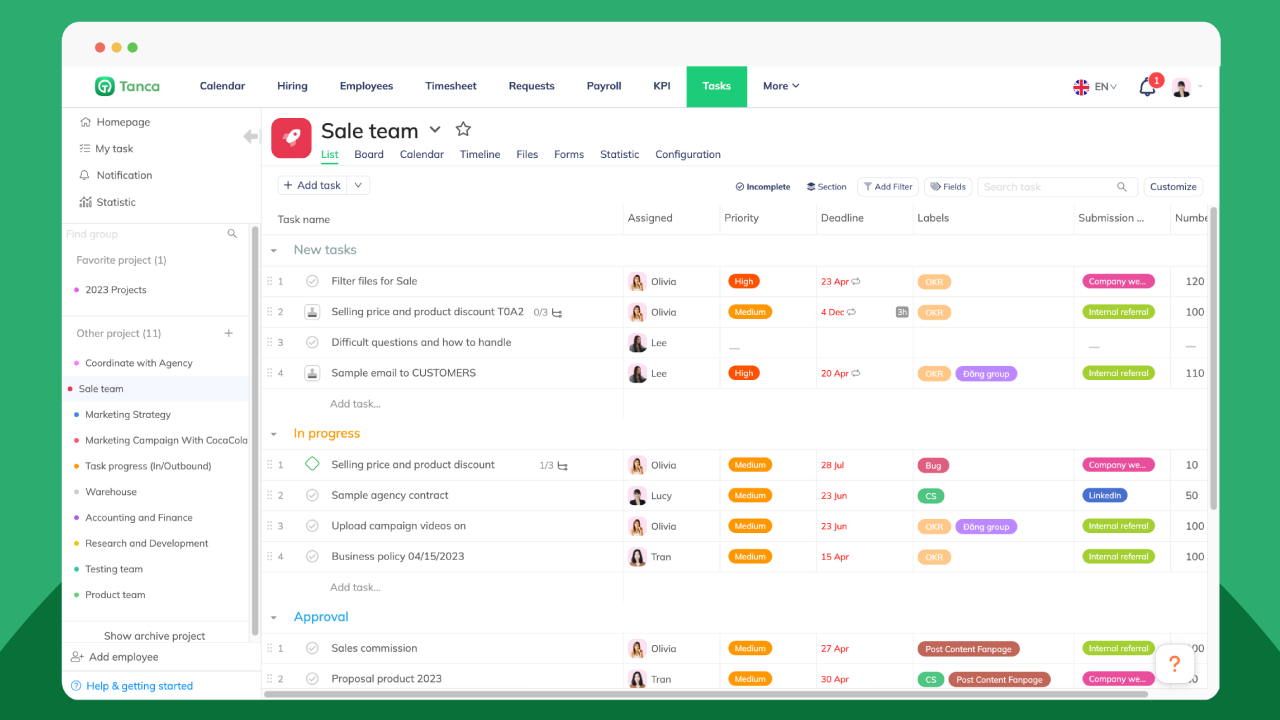
Task: Open the Payroll menu item
Action: 603,86
